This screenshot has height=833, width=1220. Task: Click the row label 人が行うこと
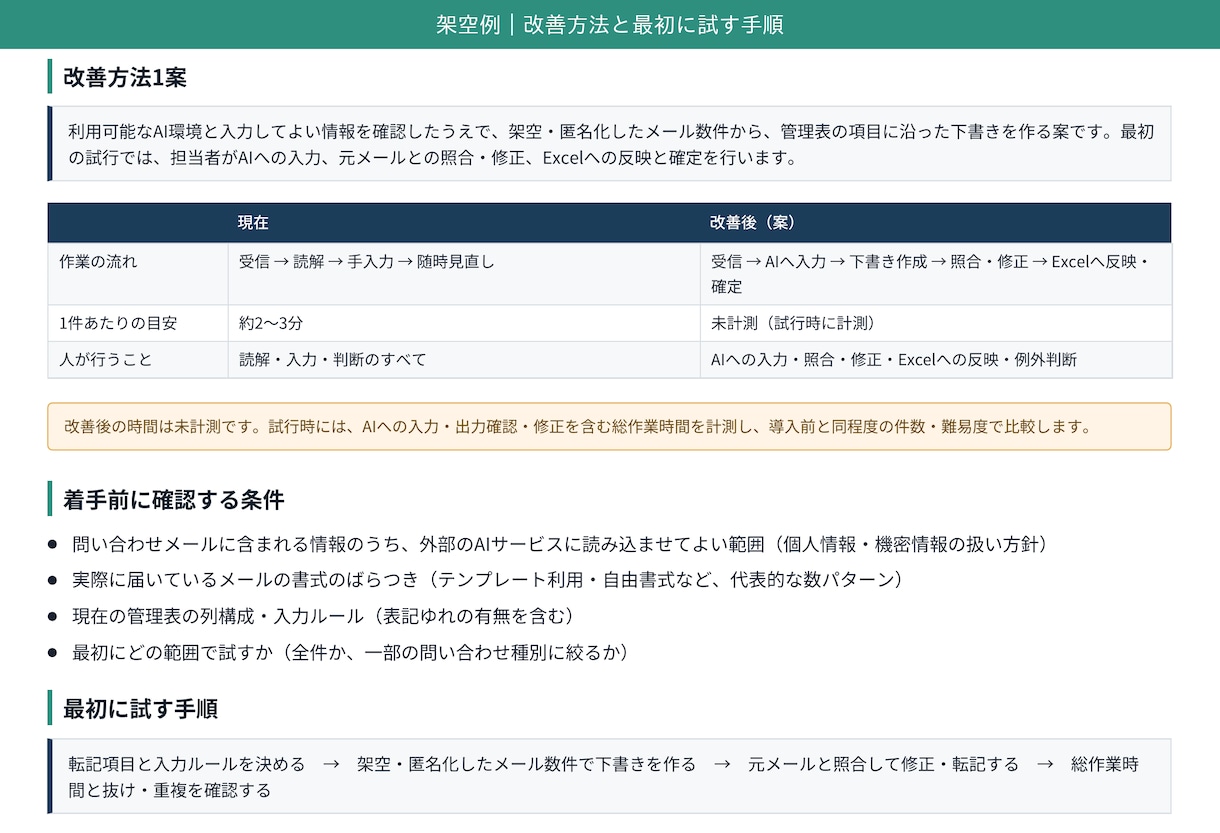[138, 359]
